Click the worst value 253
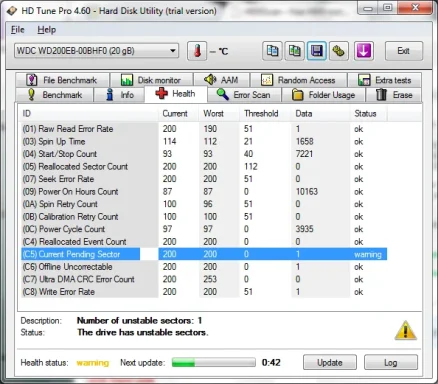 point(210,279)
